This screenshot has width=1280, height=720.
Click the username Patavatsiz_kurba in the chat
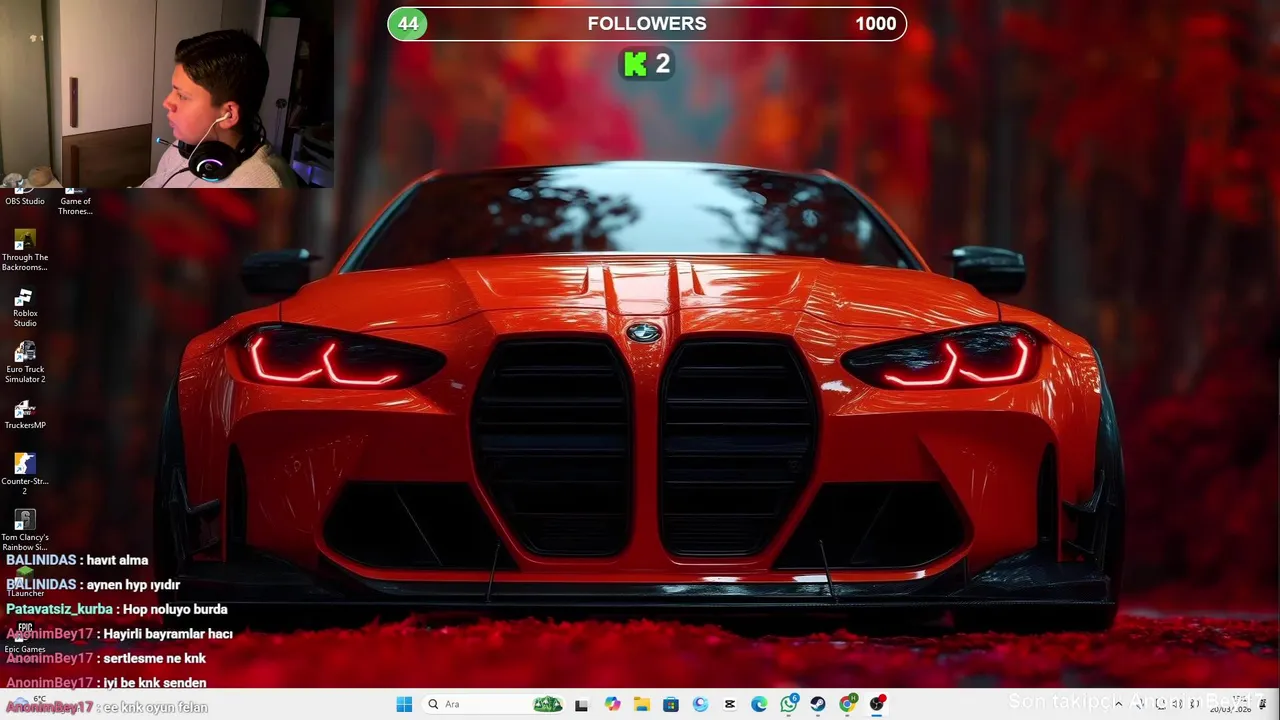(x=59, y=609)
